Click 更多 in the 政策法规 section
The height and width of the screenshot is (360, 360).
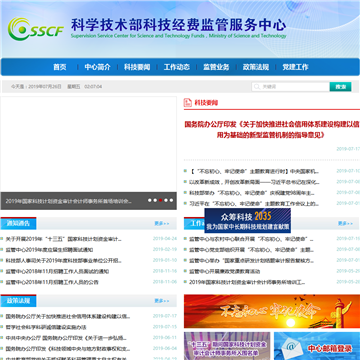(x=162, y=301)
